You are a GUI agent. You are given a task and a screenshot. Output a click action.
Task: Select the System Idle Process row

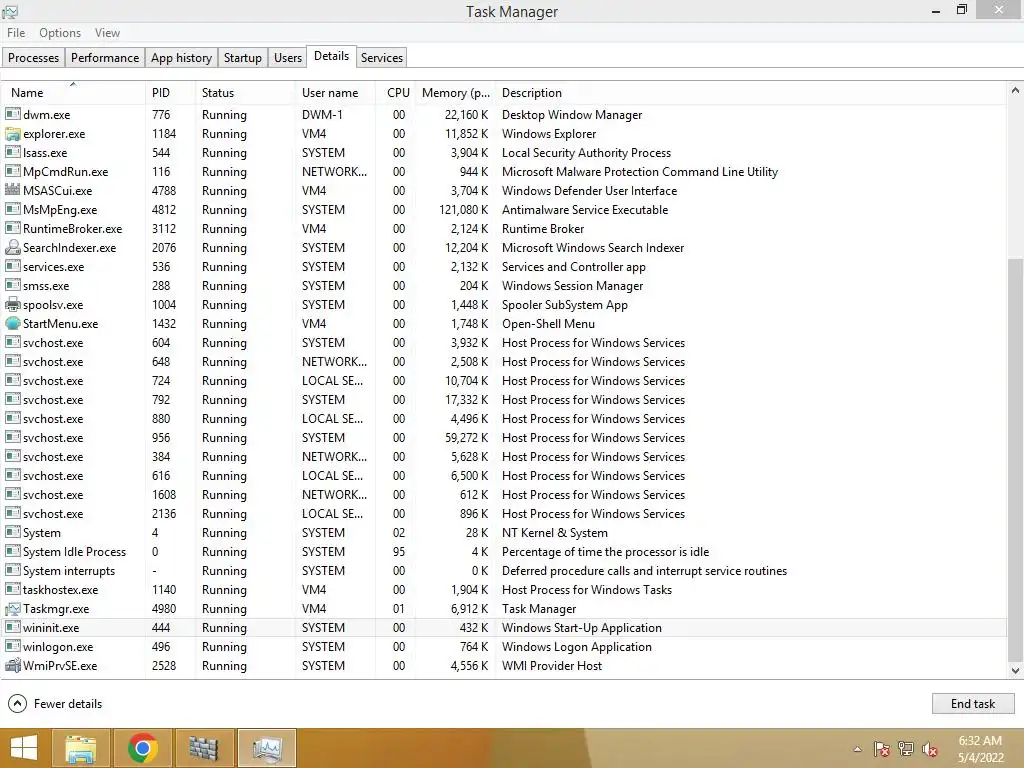[x=504, y=552]
